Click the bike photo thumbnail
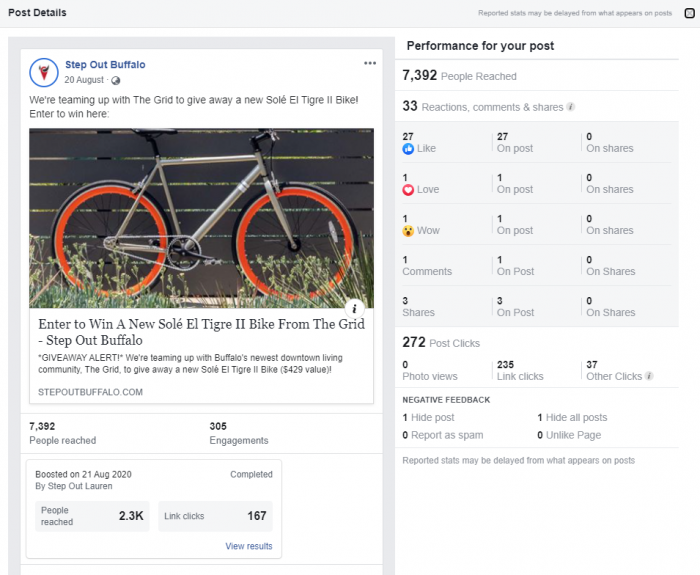 tap(201, 218)
